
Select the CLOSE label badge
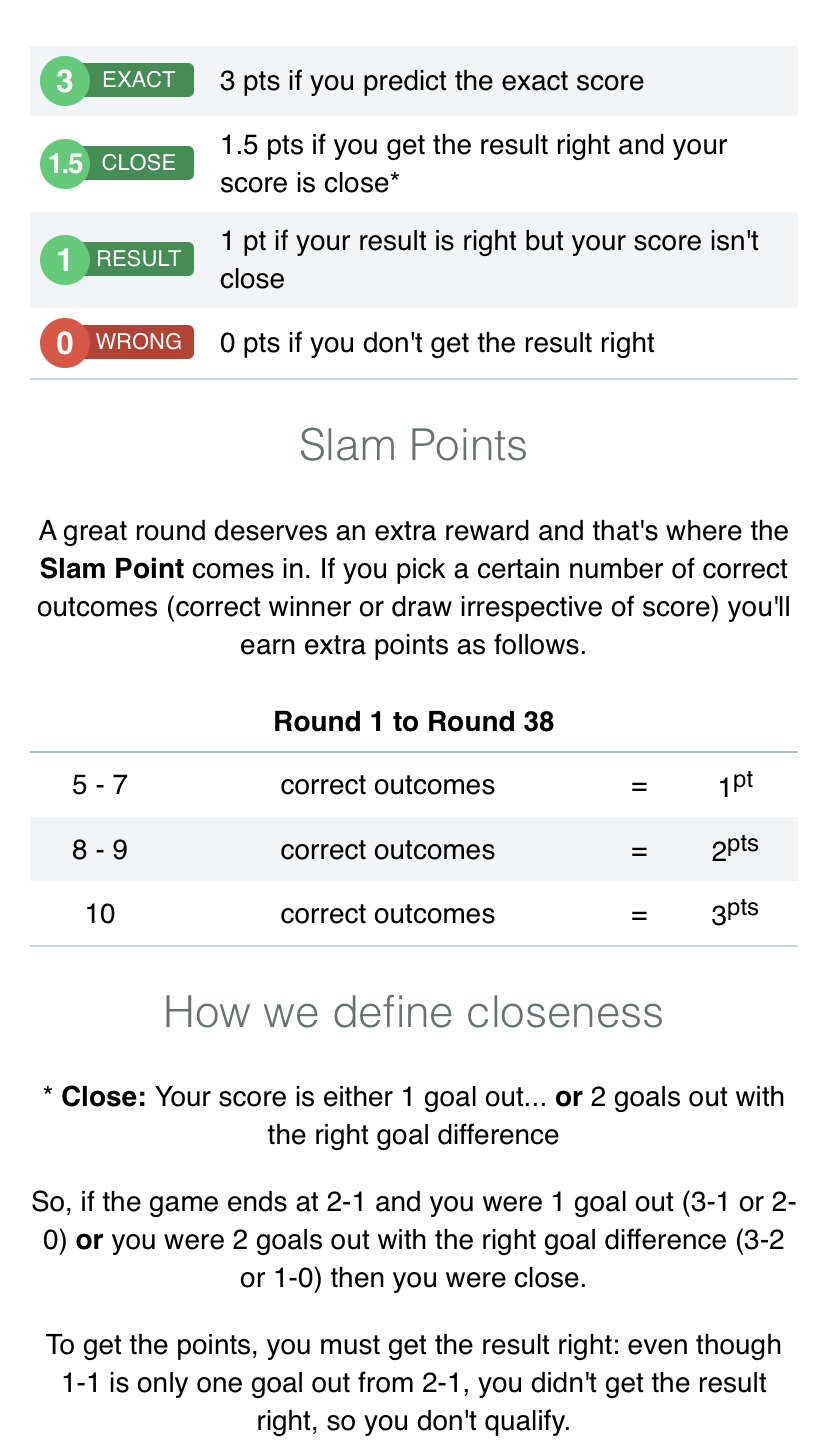[139, 163]
